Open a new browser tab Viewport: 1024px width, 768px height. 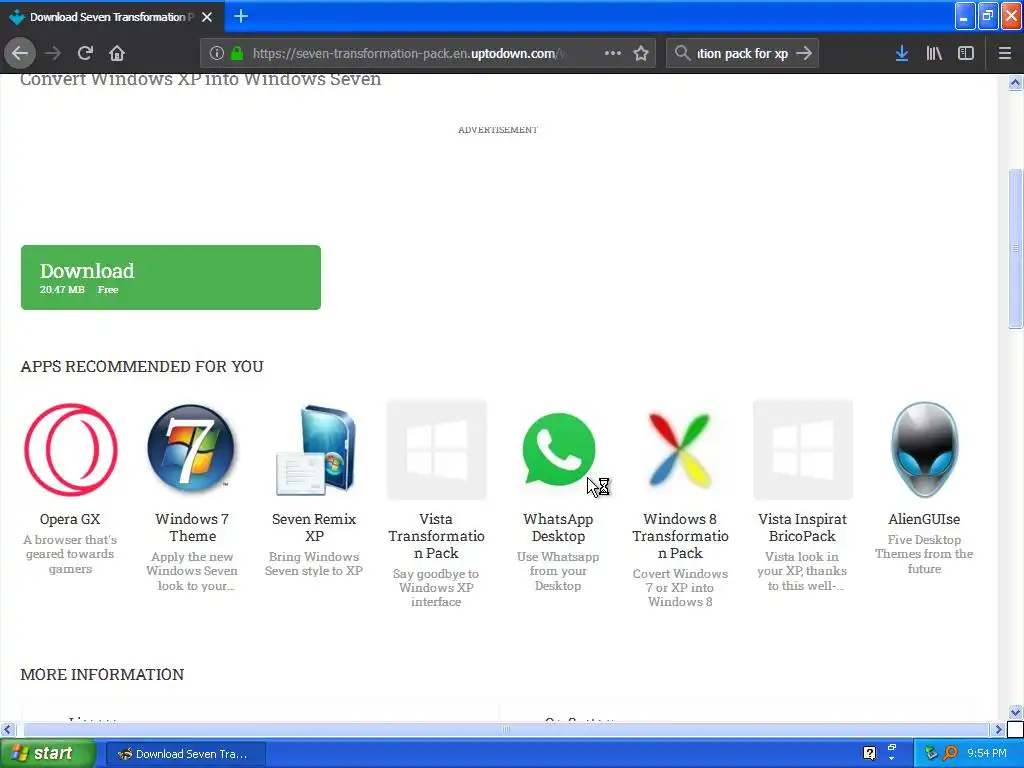(x=241, y=16)
